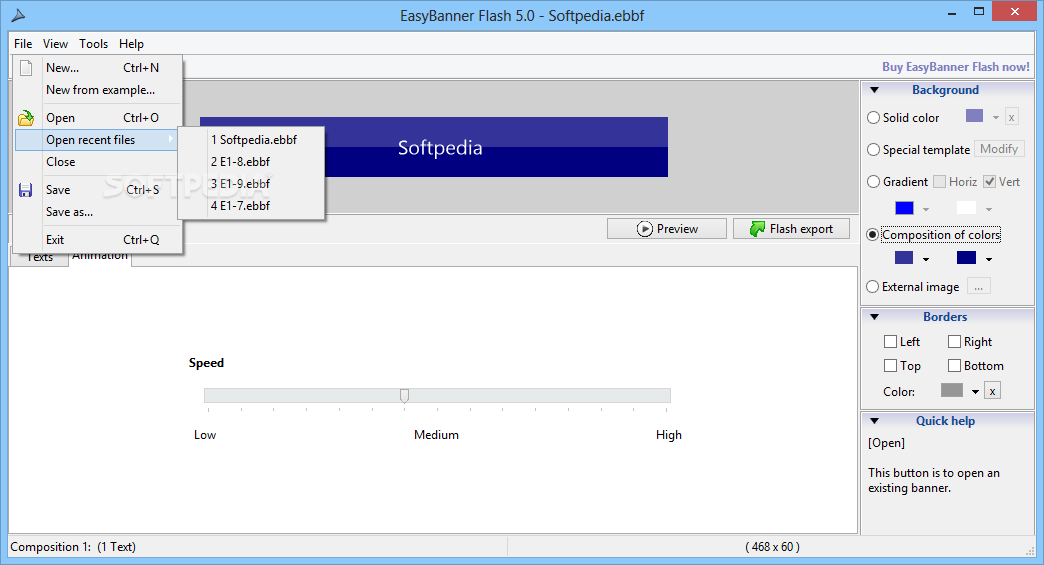Image resolution: width=1044 pixels, height=565 pixels.
Task: Click the Speed slider handle
Action: coord(404,396)
